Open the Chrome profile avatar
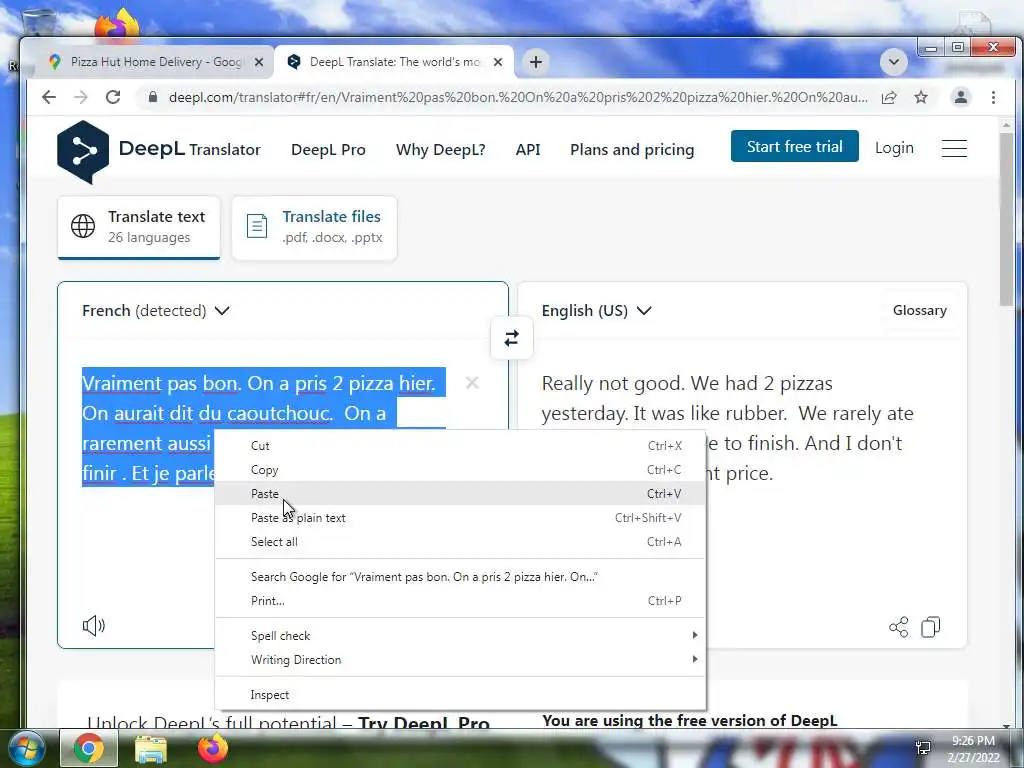This screenshot has height=768, width=1024. [961, 97]
